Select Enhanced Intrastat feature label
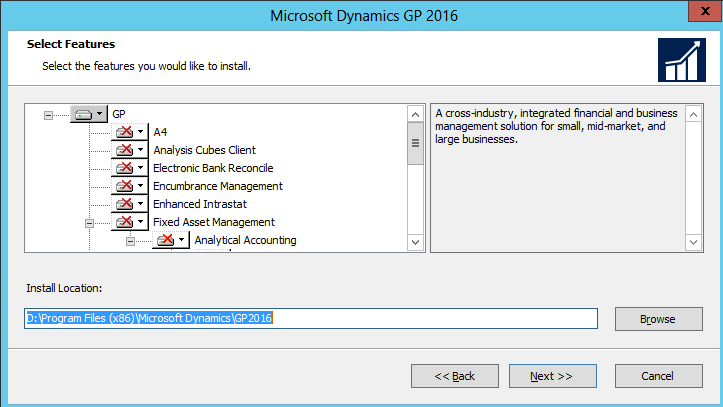Screen dimensions: 723x407 click(x=200, y=204)
